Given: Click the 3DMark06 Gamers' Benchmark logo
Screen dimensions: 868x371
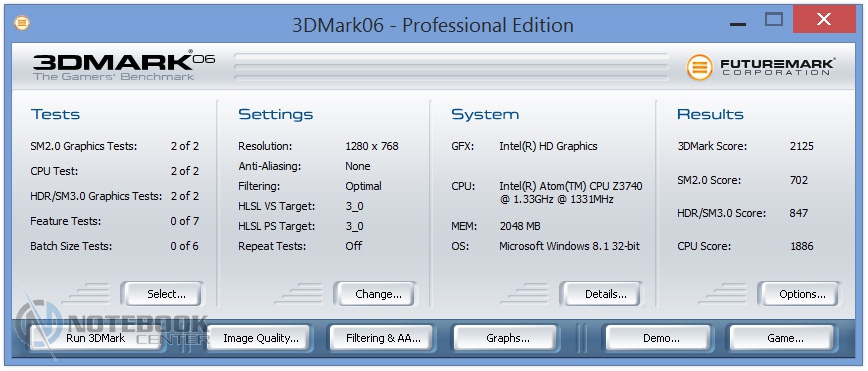Looking at the screenshot, I should pos(123,66).
